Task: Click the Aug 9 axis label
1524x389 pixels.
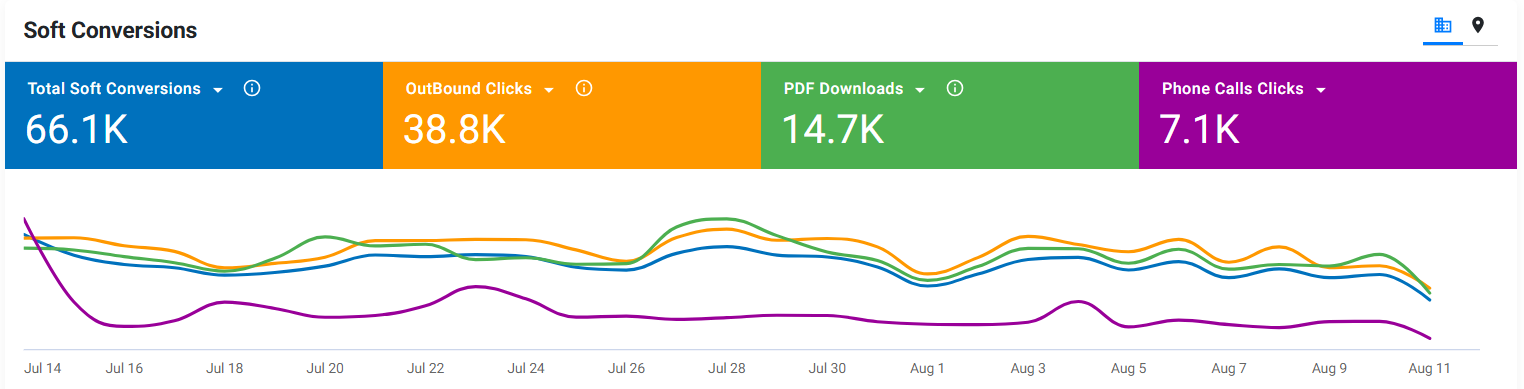Action: coord(1330,368)
